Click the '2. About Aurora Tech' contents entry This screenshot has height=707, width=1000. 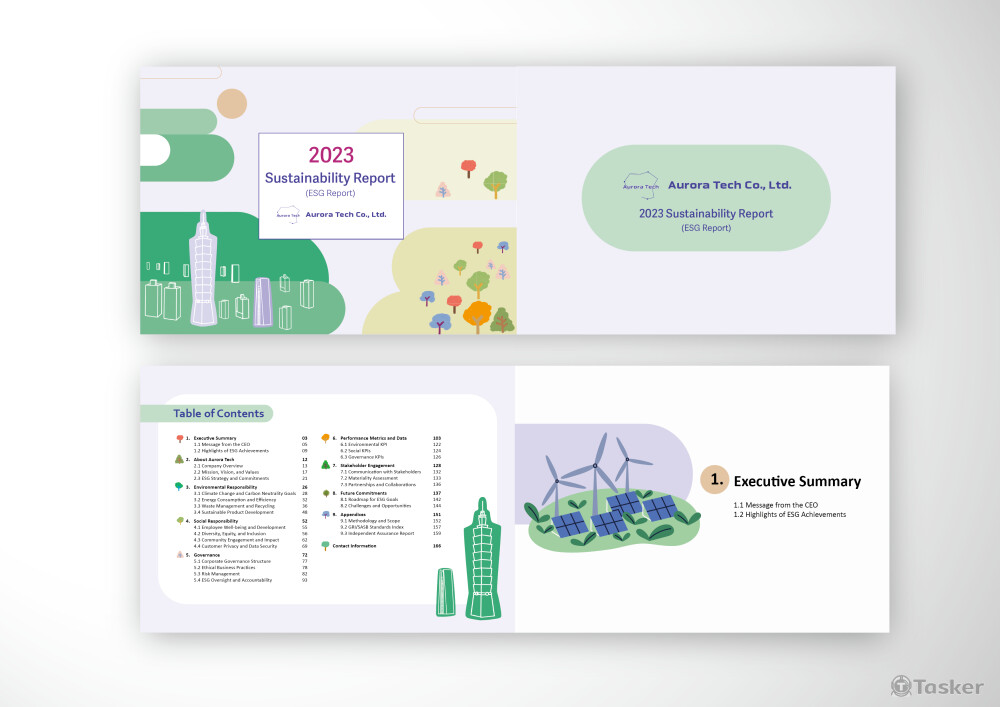tap(210, 460)
